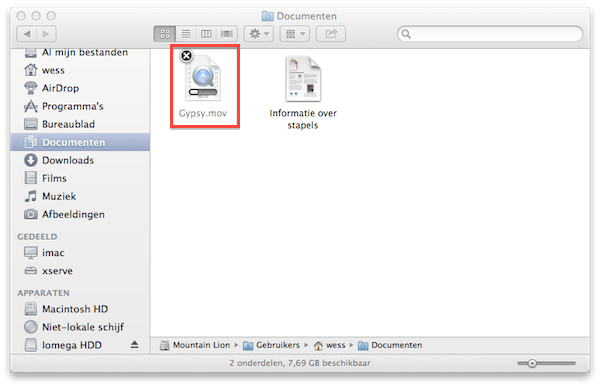Image resolution: width=600 pixels, height=387 pixels.
Task: Switch to Cover Flow view
Action: [227, 34]
